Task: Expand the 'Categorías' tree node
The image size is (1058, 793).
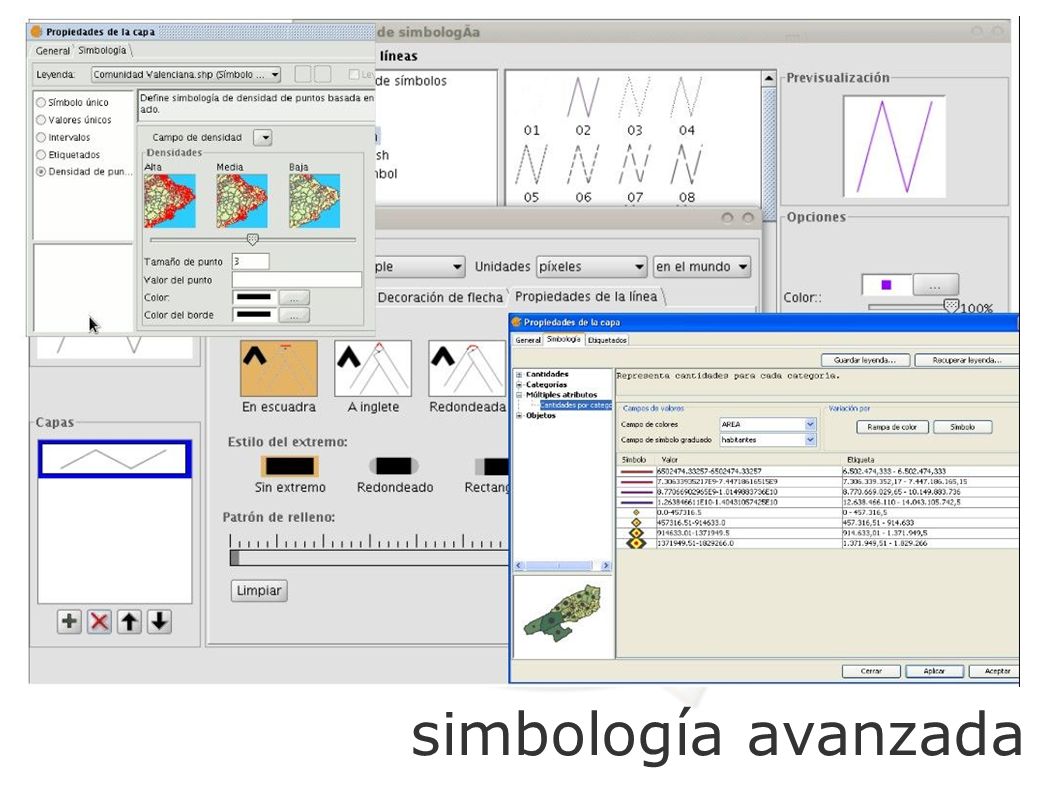Action: [519, 384]
